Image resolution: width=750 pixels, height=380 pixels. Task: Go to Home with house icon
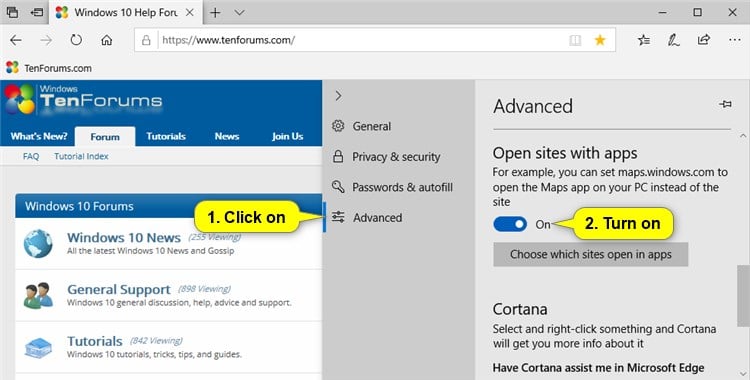107,40
